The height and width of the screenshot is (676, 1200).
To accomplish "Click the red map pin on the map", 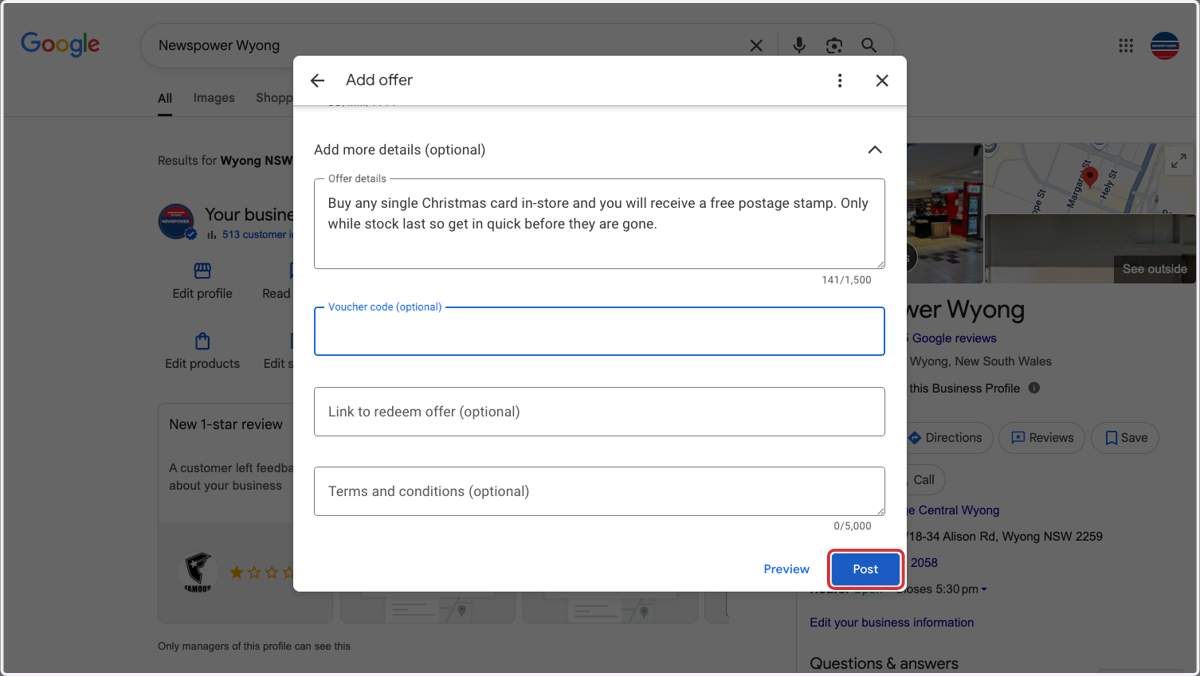I will tap(1090, 178).
